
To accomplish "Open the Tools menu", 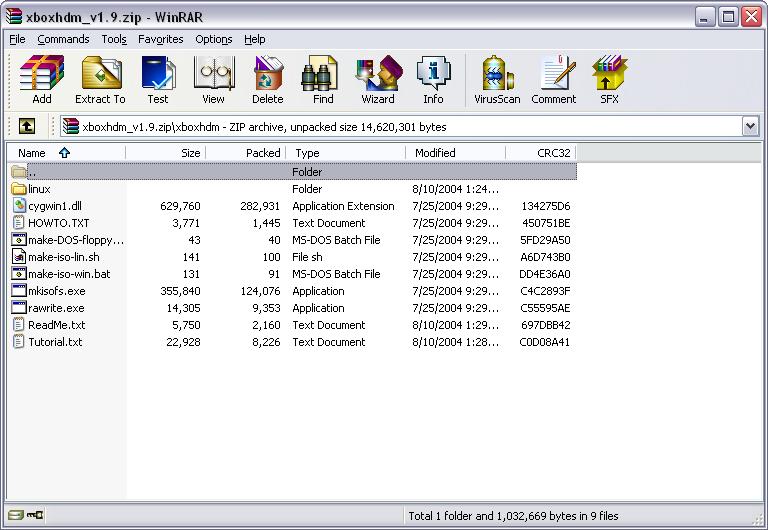I will (x=114, y=39).
